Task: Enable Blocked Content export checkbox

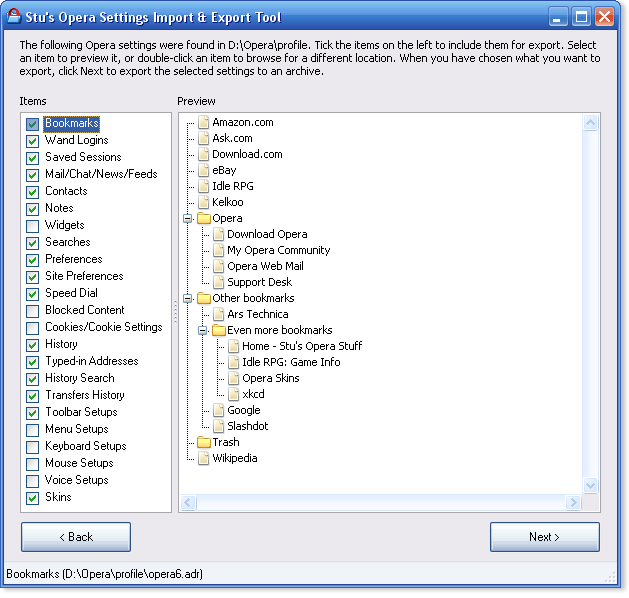Action: pos(32,311)
